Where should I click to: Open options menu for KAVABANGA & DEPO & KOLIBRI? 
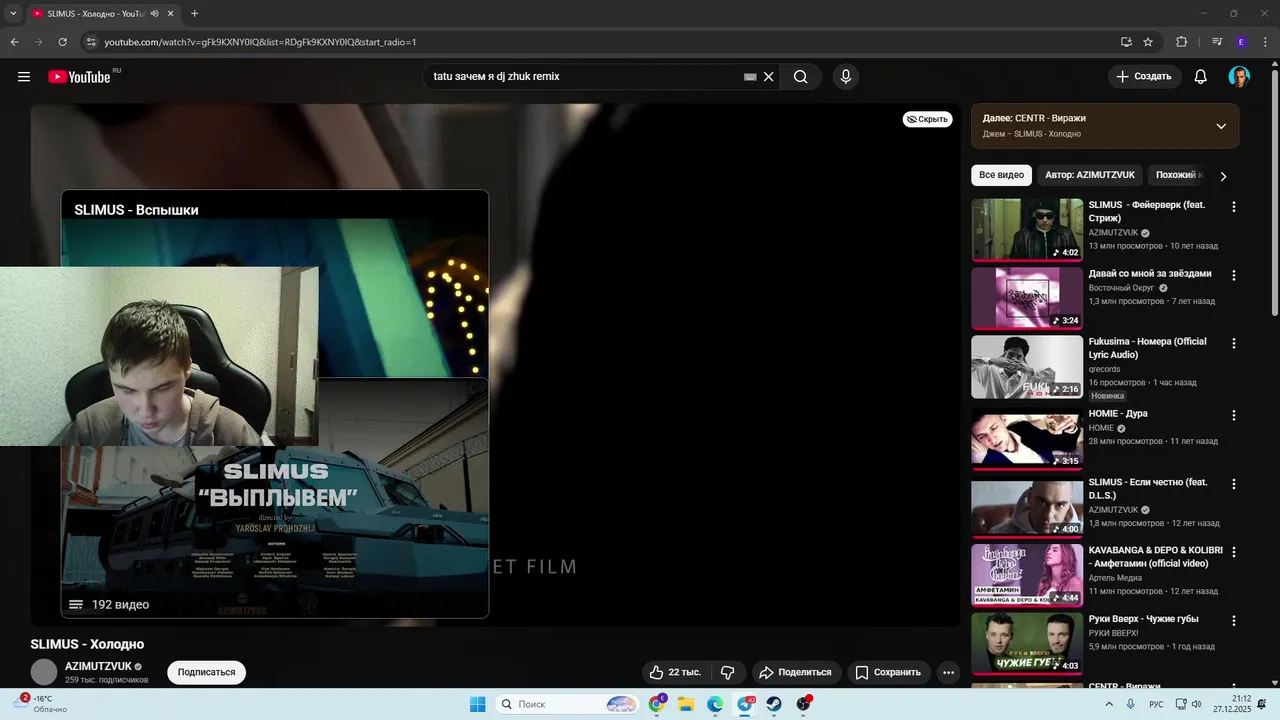point(1233,552)
